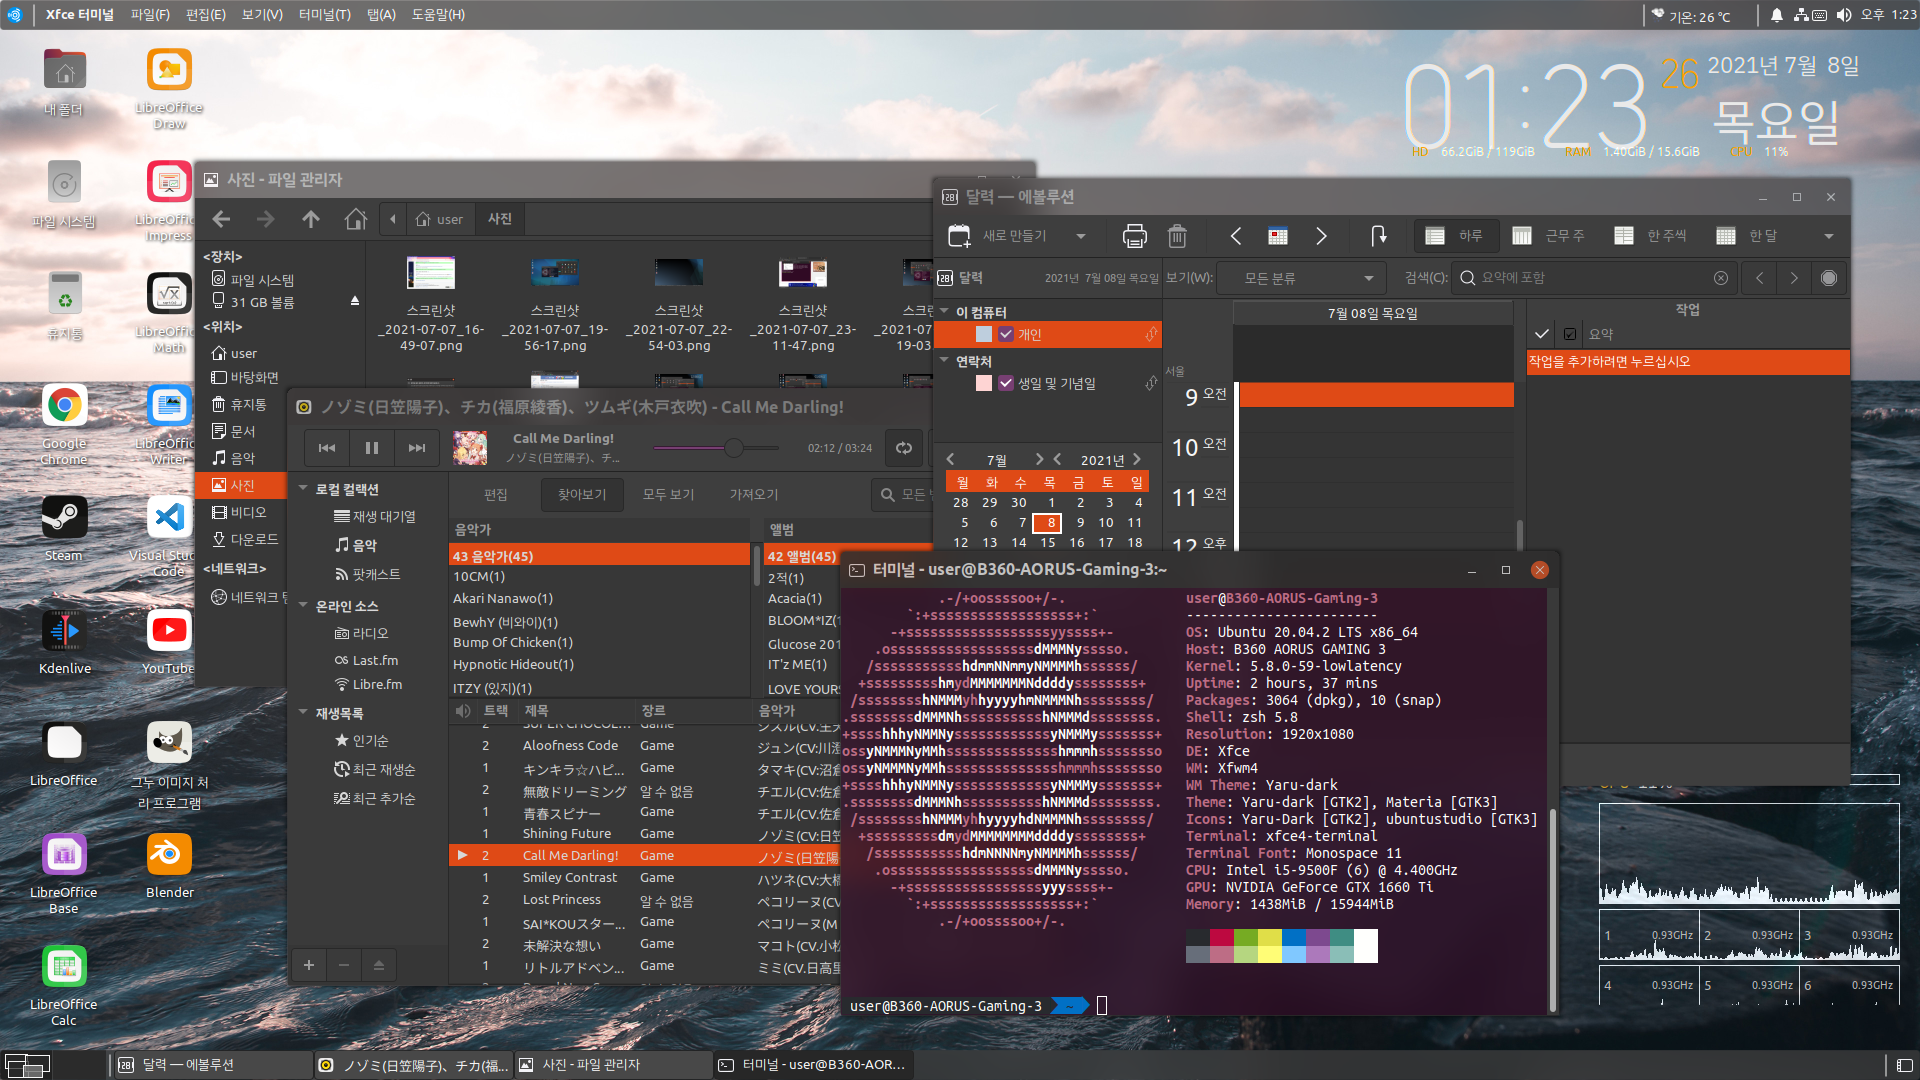This screenshot has height=1080, width=1920.
Task: Go to home folder in file manager toolbar
Action: pyautogui.click(x=355, y=219)
